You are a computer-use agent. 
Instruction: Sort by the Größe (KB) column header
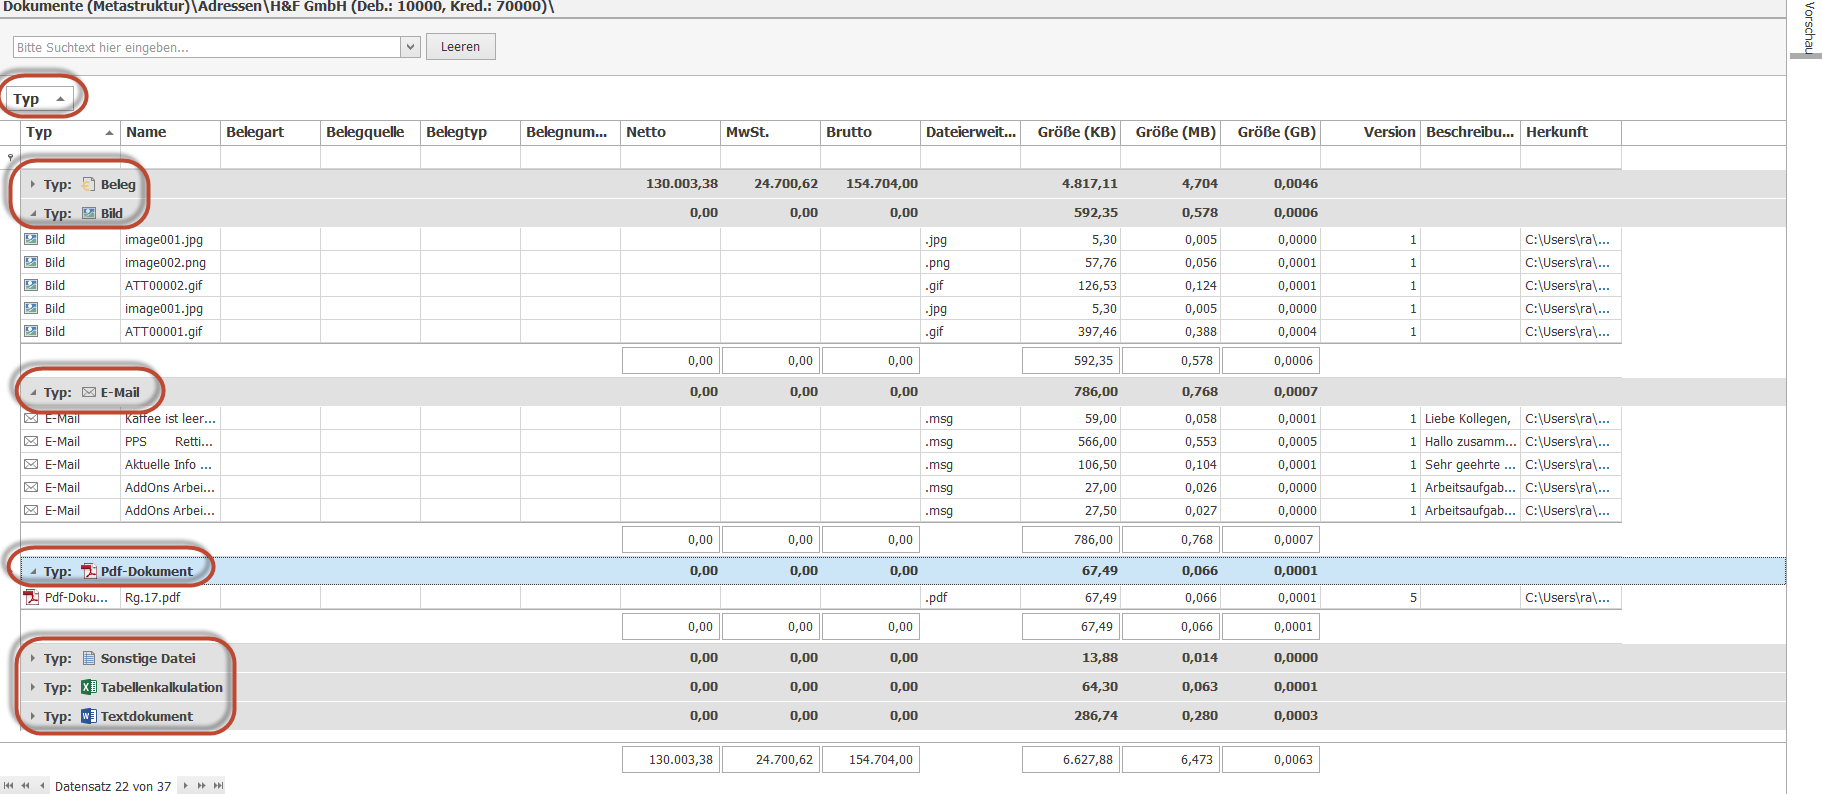(1070, 132)
